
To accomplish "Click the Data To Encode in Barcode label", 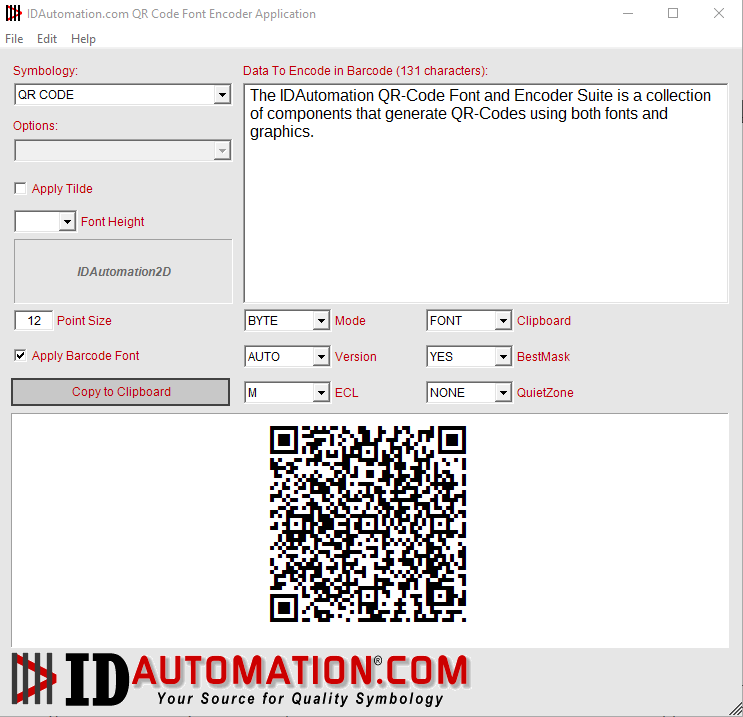I will pos(365,71).
